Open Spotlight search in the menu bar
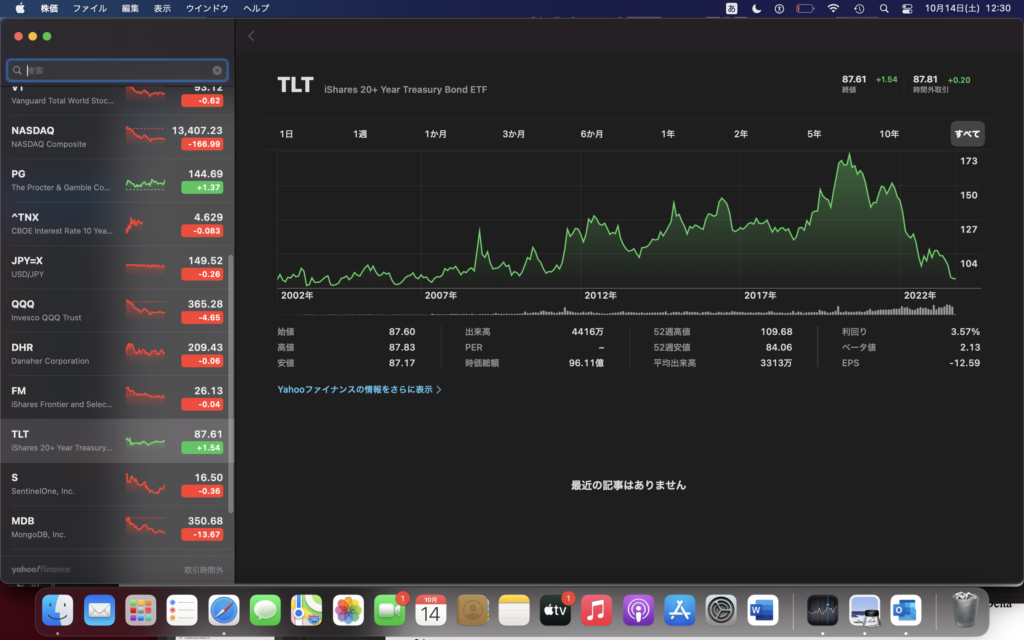Image resolution: width=1024 pixels, height=640 pixels. click(x=883, y=8)
